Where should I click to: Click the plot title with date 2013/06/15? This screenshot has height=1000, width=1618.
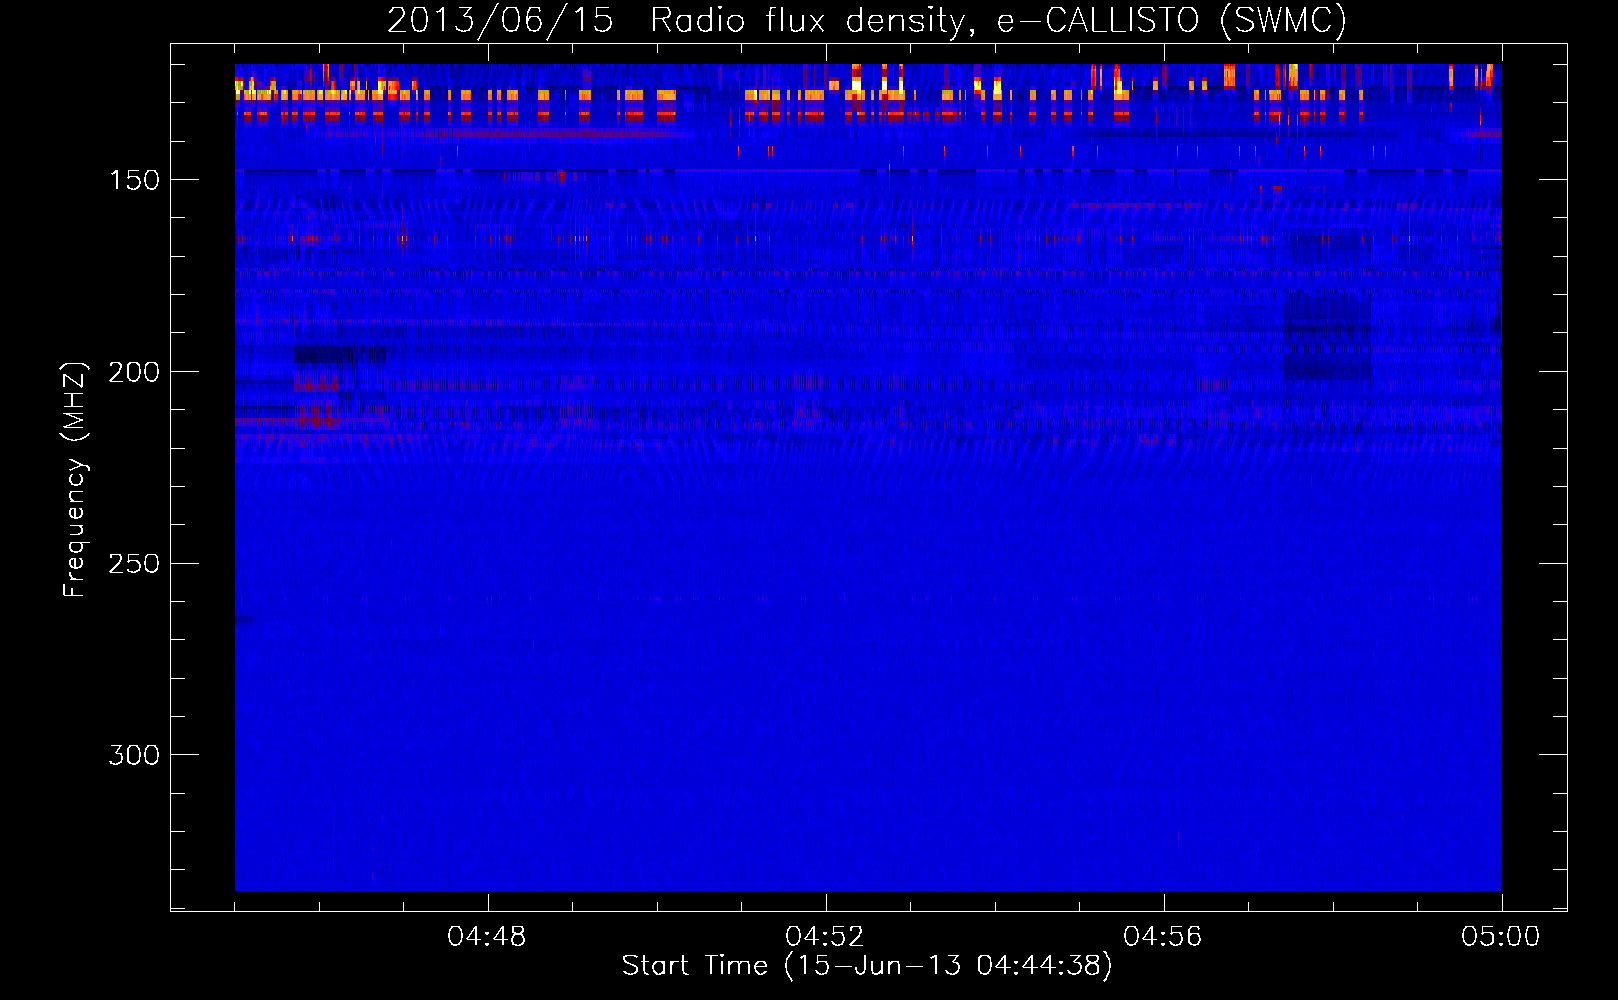point(867,20)
